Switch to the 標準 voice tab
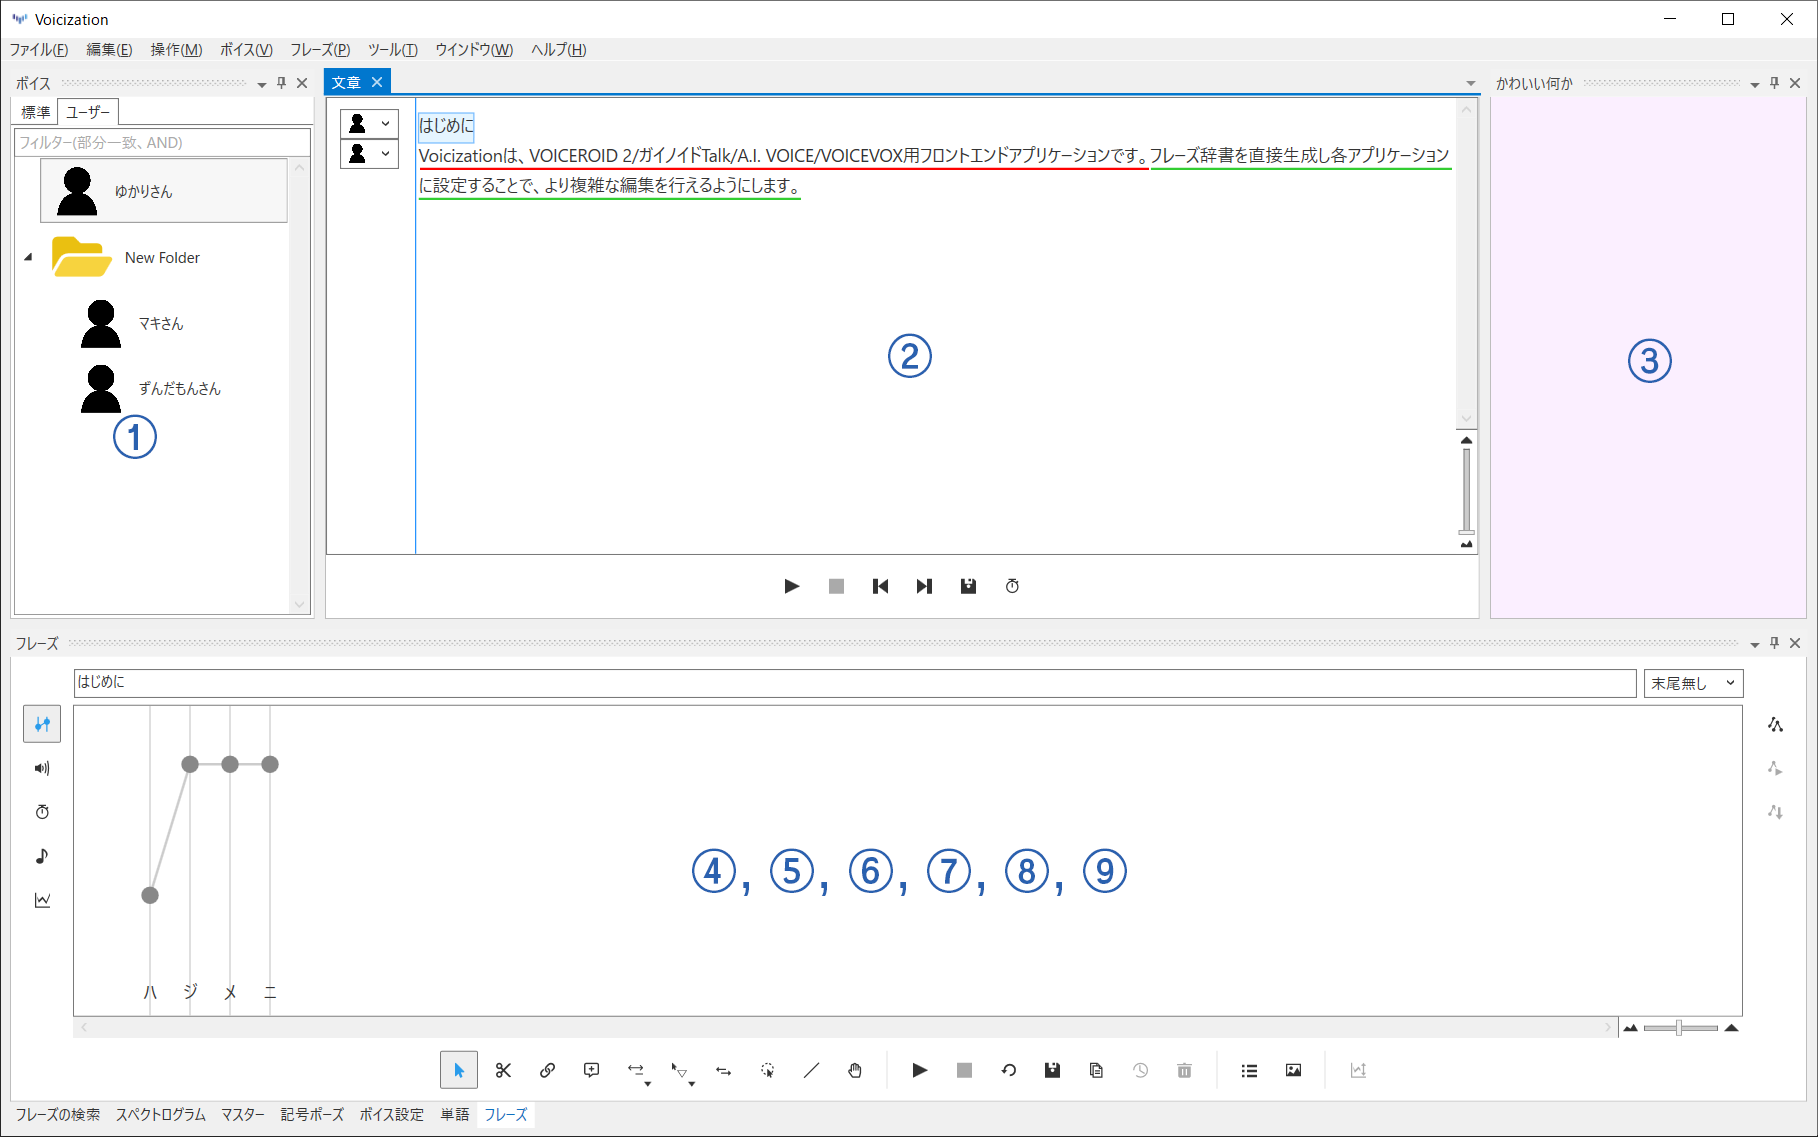1819x1137 pixels. pyautogui.click(x=36, y=112)
